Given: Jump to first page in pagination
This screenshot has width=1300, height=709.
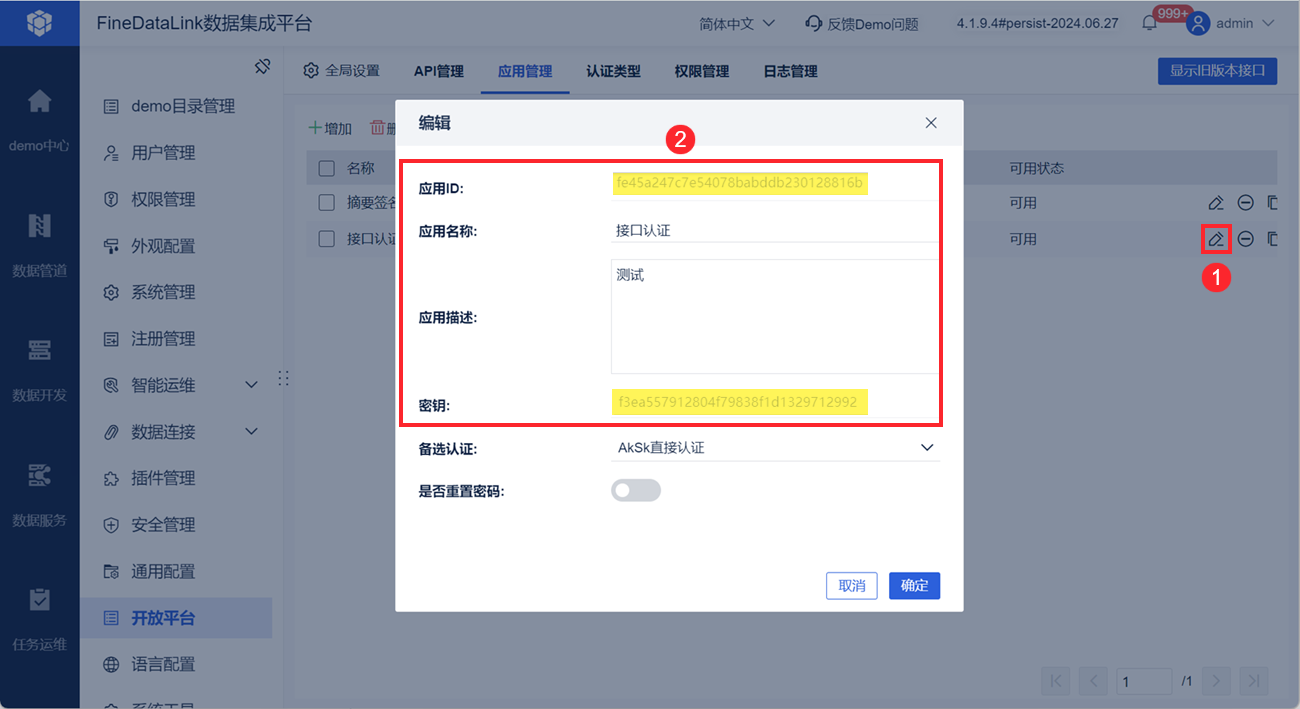Looking at the screenshot, I should point(1056,681).
